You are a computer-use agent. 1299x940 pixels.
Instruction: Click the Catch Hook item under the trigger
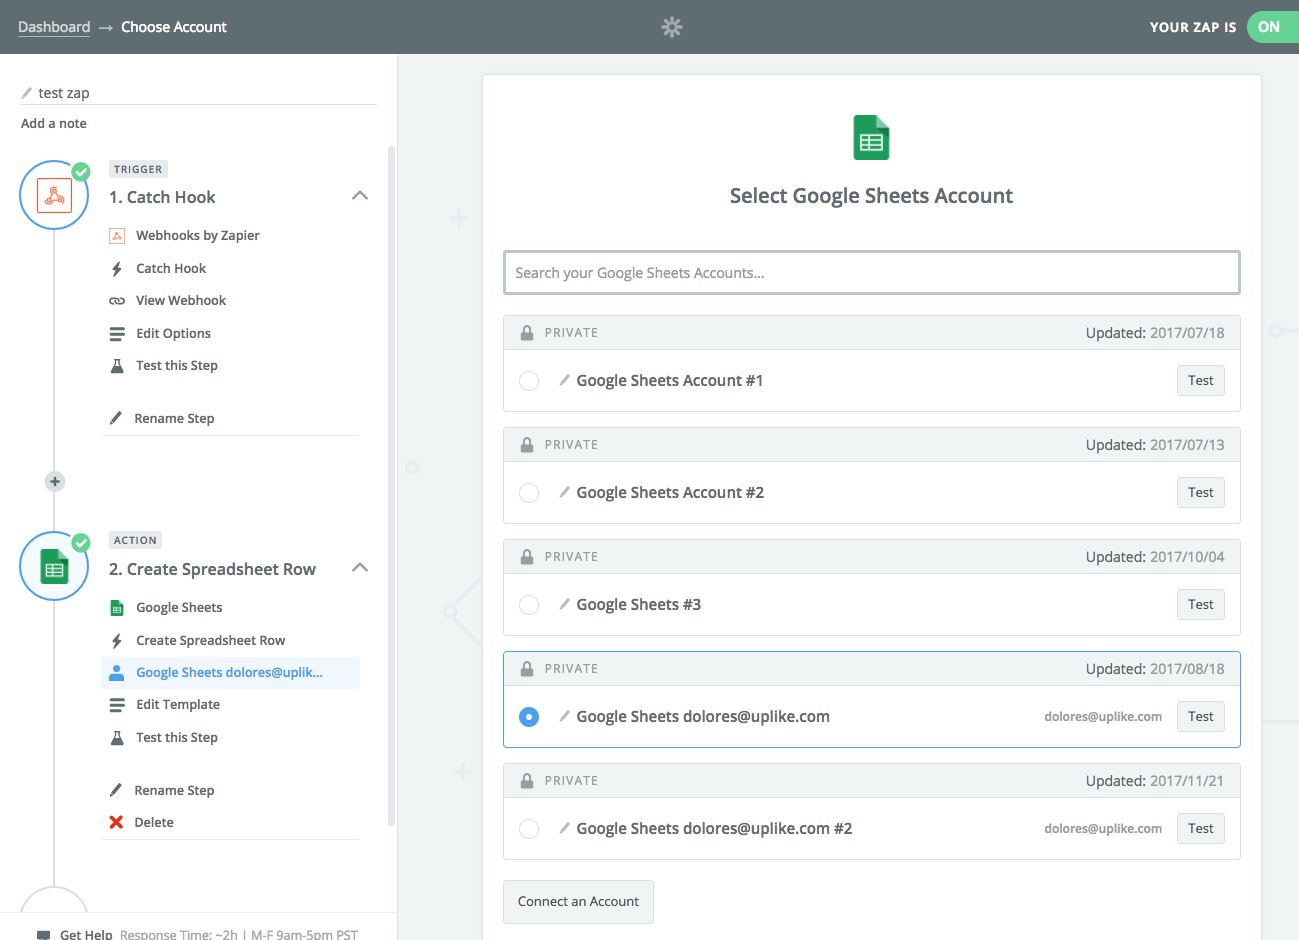pos(171,269)
